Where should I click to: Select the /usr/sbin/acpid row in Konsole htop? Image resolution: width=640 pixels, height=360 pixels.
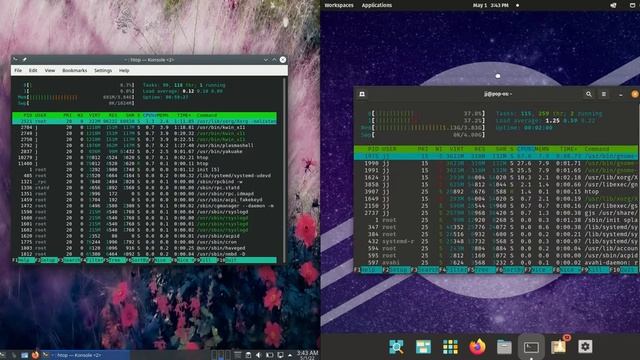[x=144, y=236]
